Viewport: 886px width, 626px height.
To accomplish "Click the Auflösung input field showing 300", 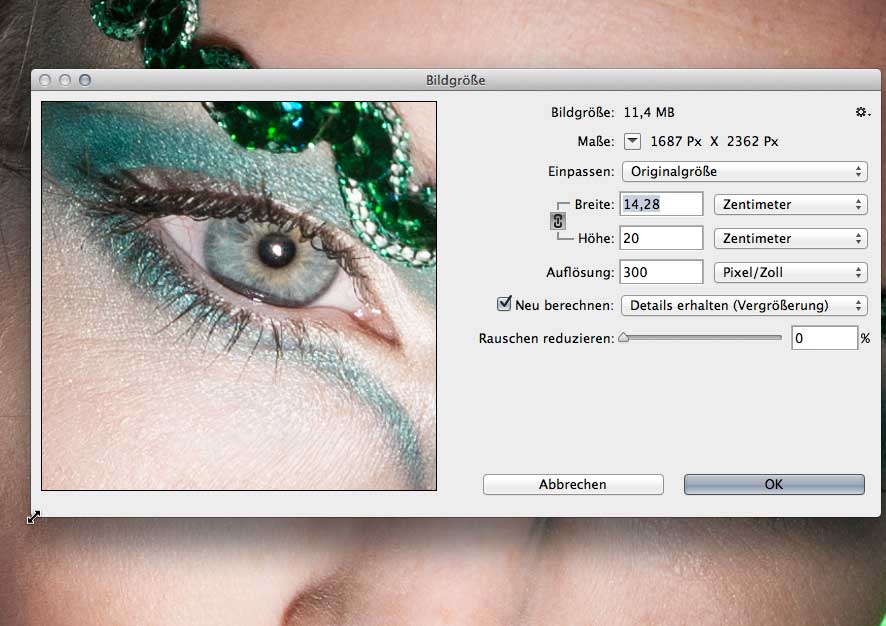I will pos(662,272).
